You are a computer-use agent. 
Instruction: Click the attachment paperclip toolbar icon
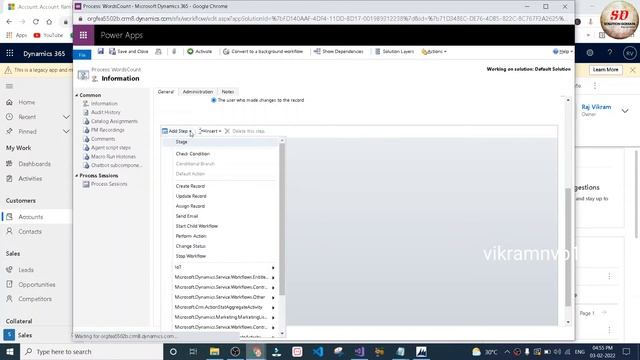point(174,51)
